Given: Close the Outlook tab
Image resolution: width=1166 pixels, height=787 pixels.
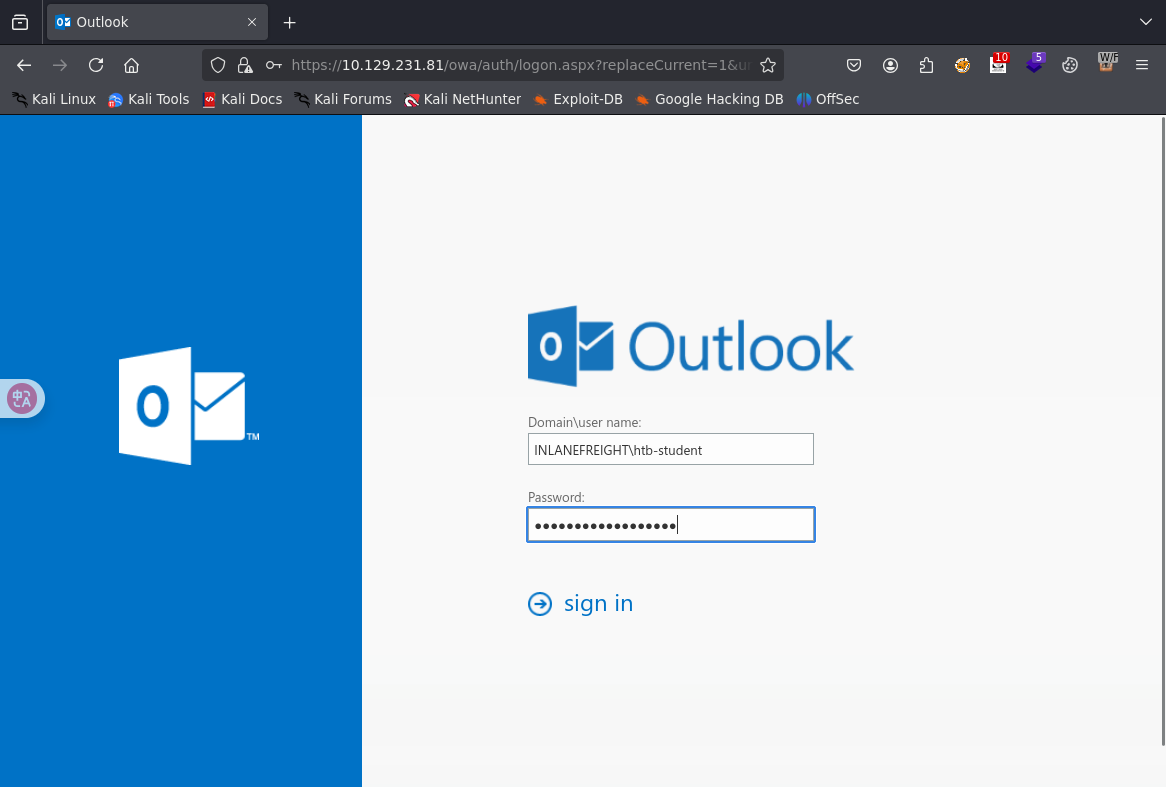Looking at the screenshot, I should 252,22.
